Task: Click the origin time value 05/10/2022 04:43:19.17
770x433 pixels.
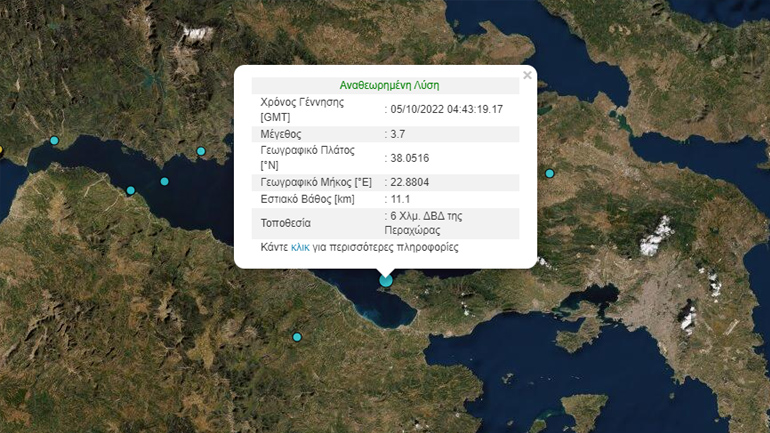Action: (446, 109)
